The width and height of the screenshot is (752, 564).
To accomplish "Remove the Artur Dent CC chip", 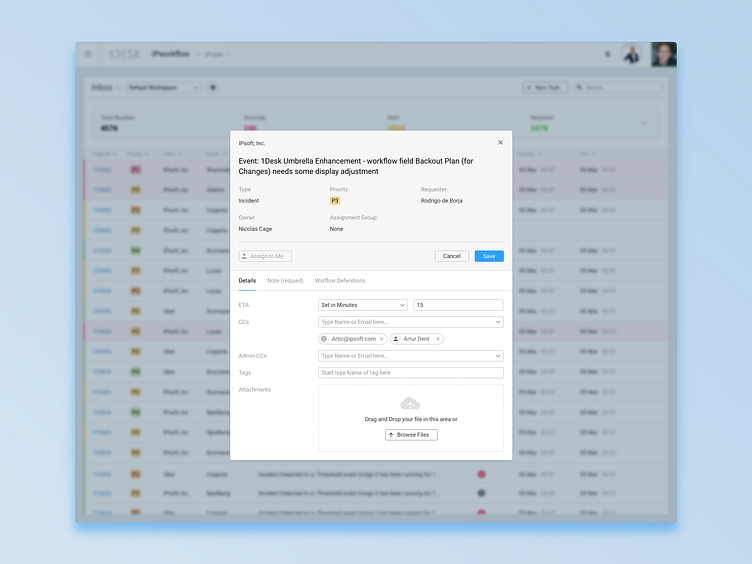I will click(x=436, y=339).
